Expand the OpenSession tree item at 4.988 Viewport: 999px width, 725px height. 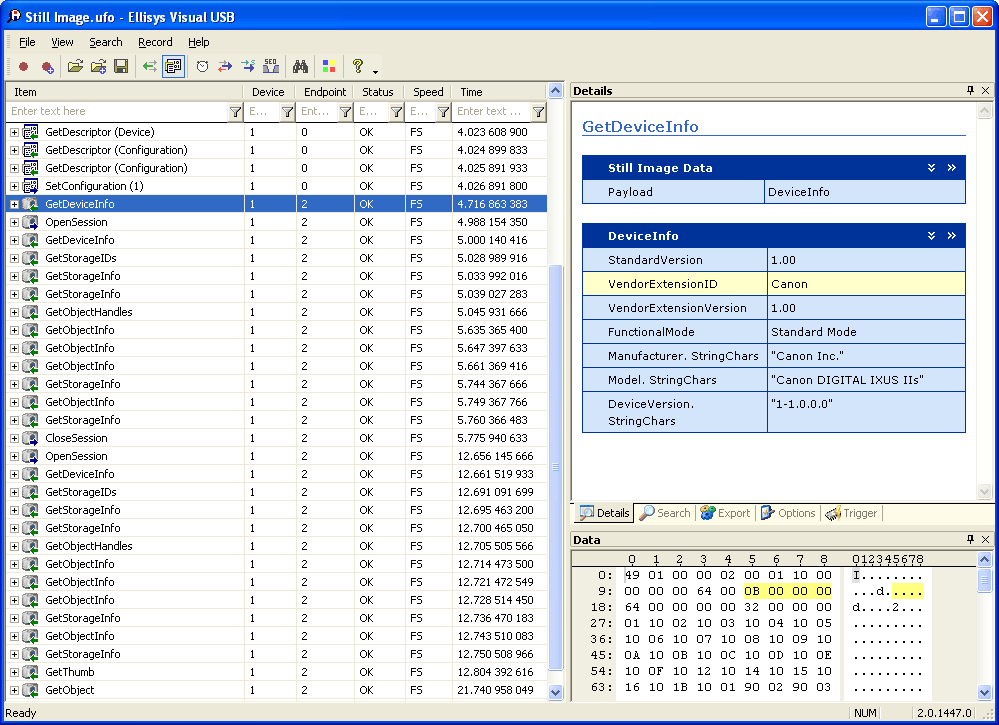14,222
